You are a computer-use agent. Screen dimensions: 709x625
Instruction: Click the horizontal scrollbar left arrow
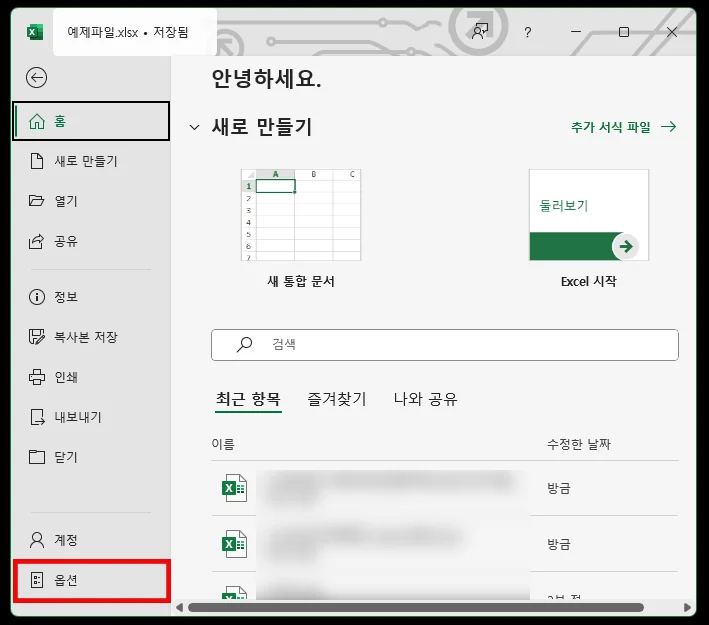(180, 607)
